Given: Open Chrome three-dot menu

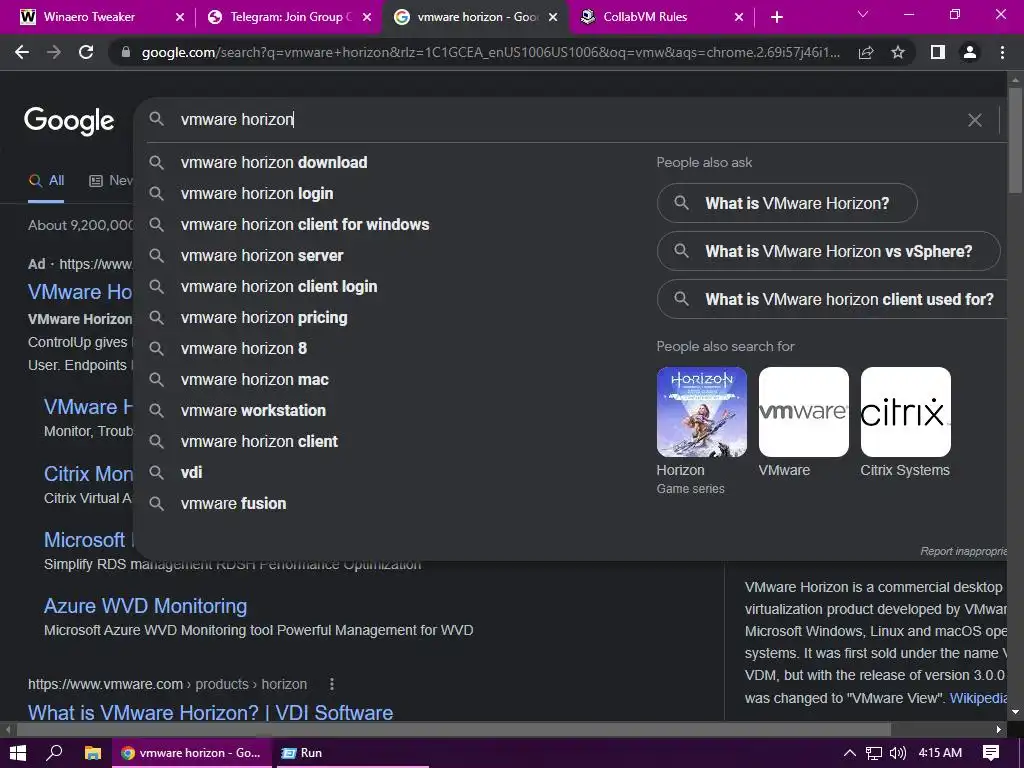Looking at the screenshot, I should [1002, 52].
